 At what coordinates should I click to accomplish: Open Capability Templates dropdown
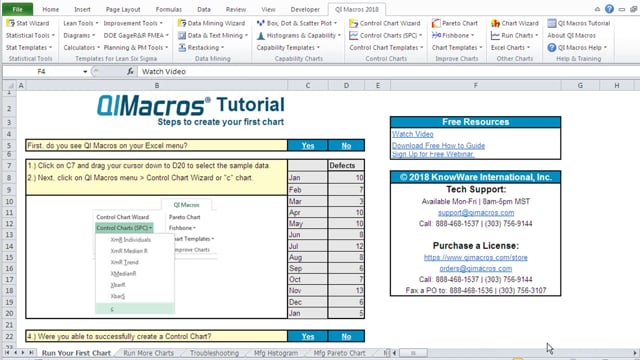(288, 48)
